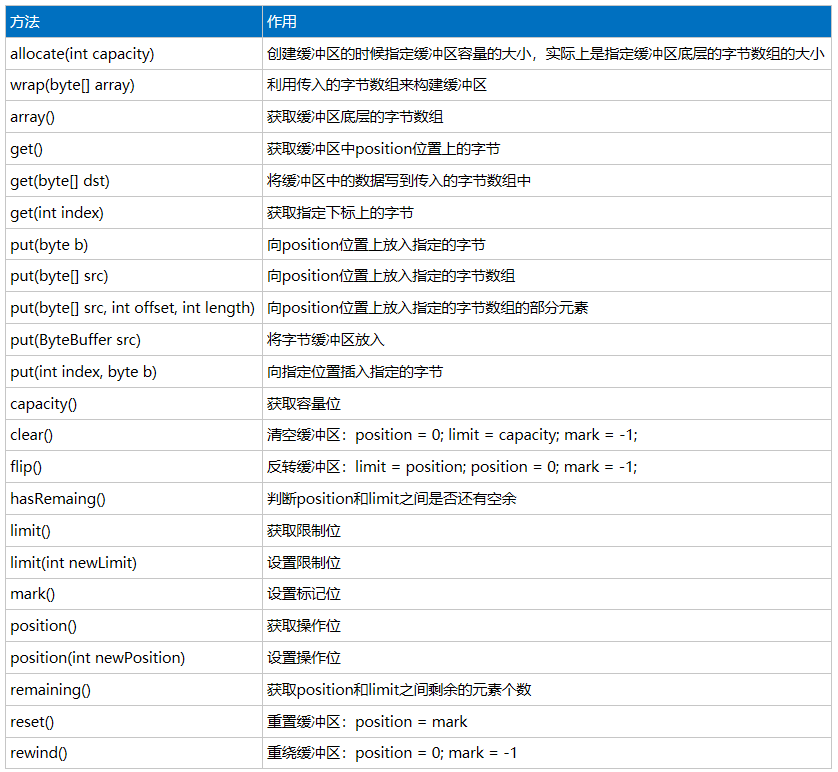Select put(byte[] src, int offset, int length)
The height and width of the screenshot is (772, 838).
point(134,308)
